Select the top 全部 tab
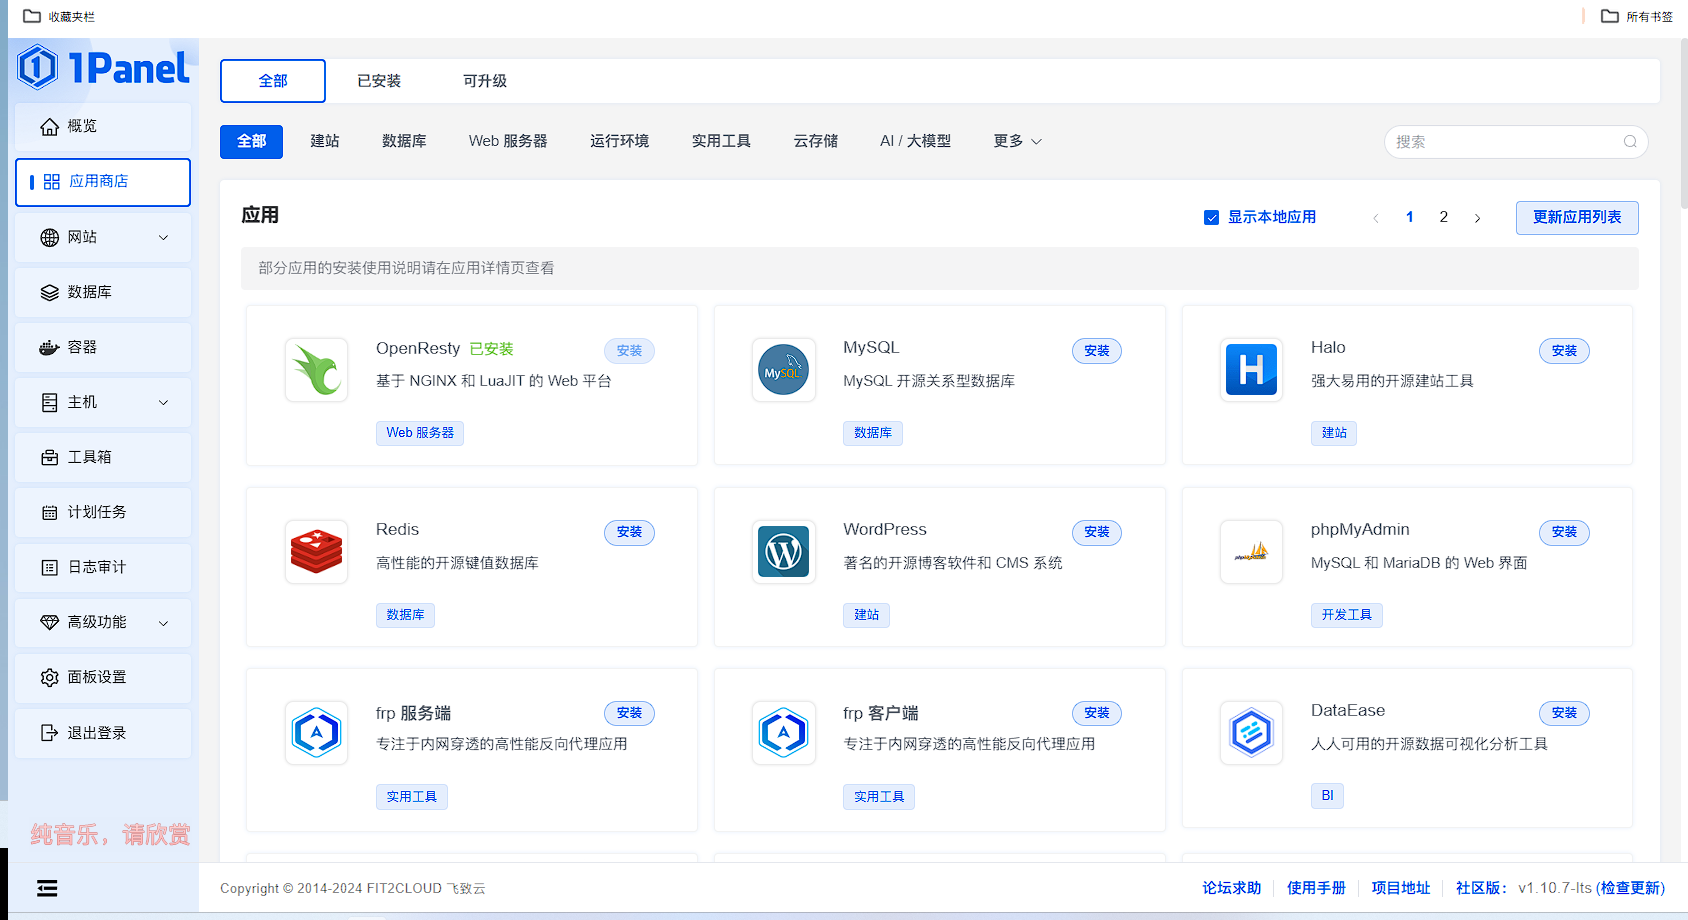The height and width of the screenshot is (920, 1688). click(273, 81)
